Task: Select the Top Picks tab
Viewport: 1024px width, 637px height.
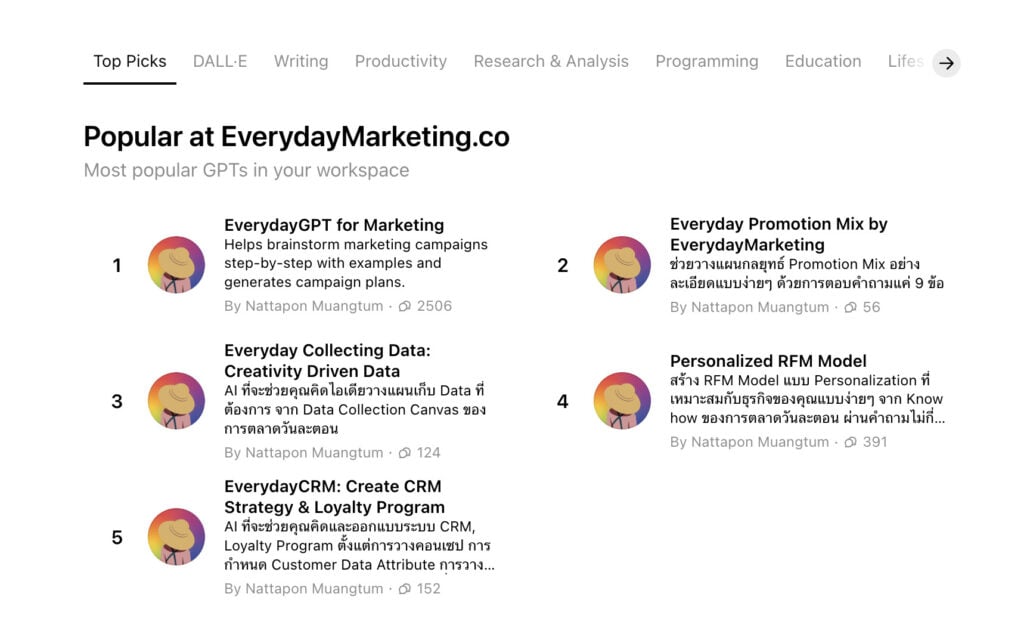Action: (130, 61)
